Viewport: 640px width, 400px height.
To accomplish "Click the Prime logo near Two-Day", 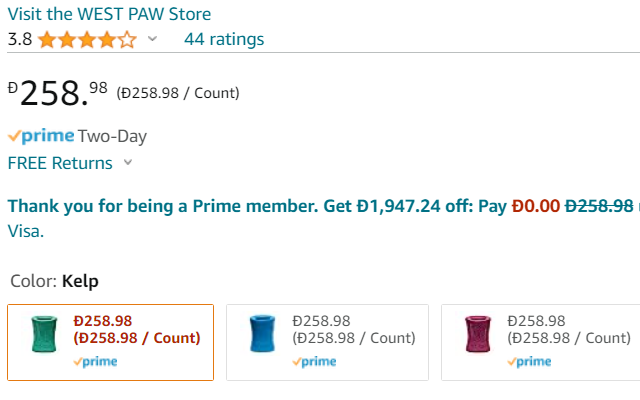I will point(41,136).
